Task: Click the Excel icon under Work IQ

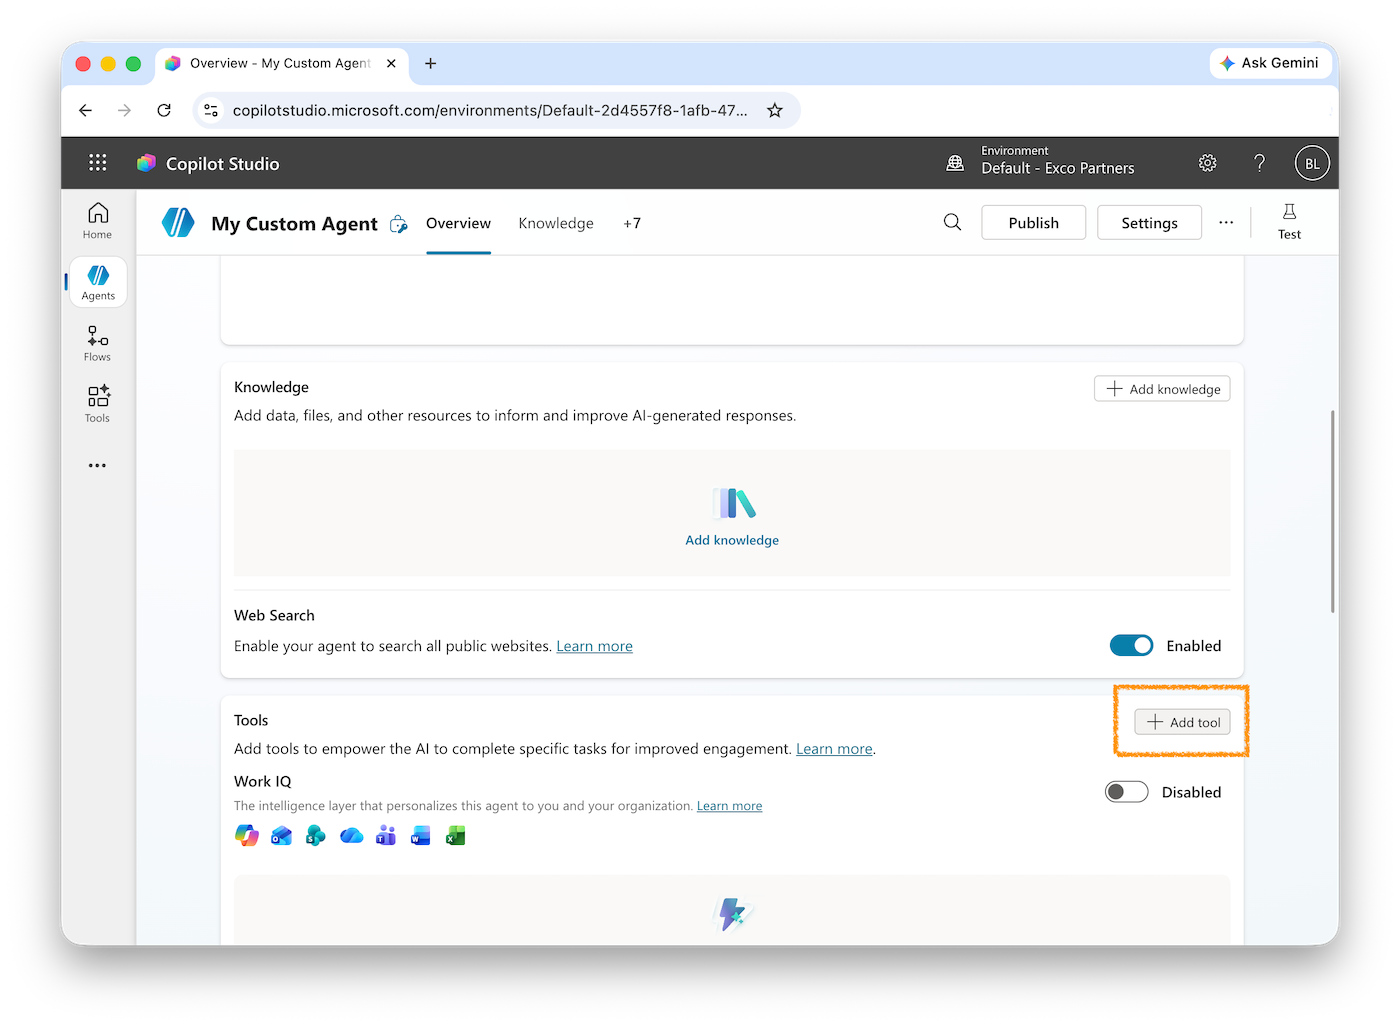Action: click(x=455, y=835)
